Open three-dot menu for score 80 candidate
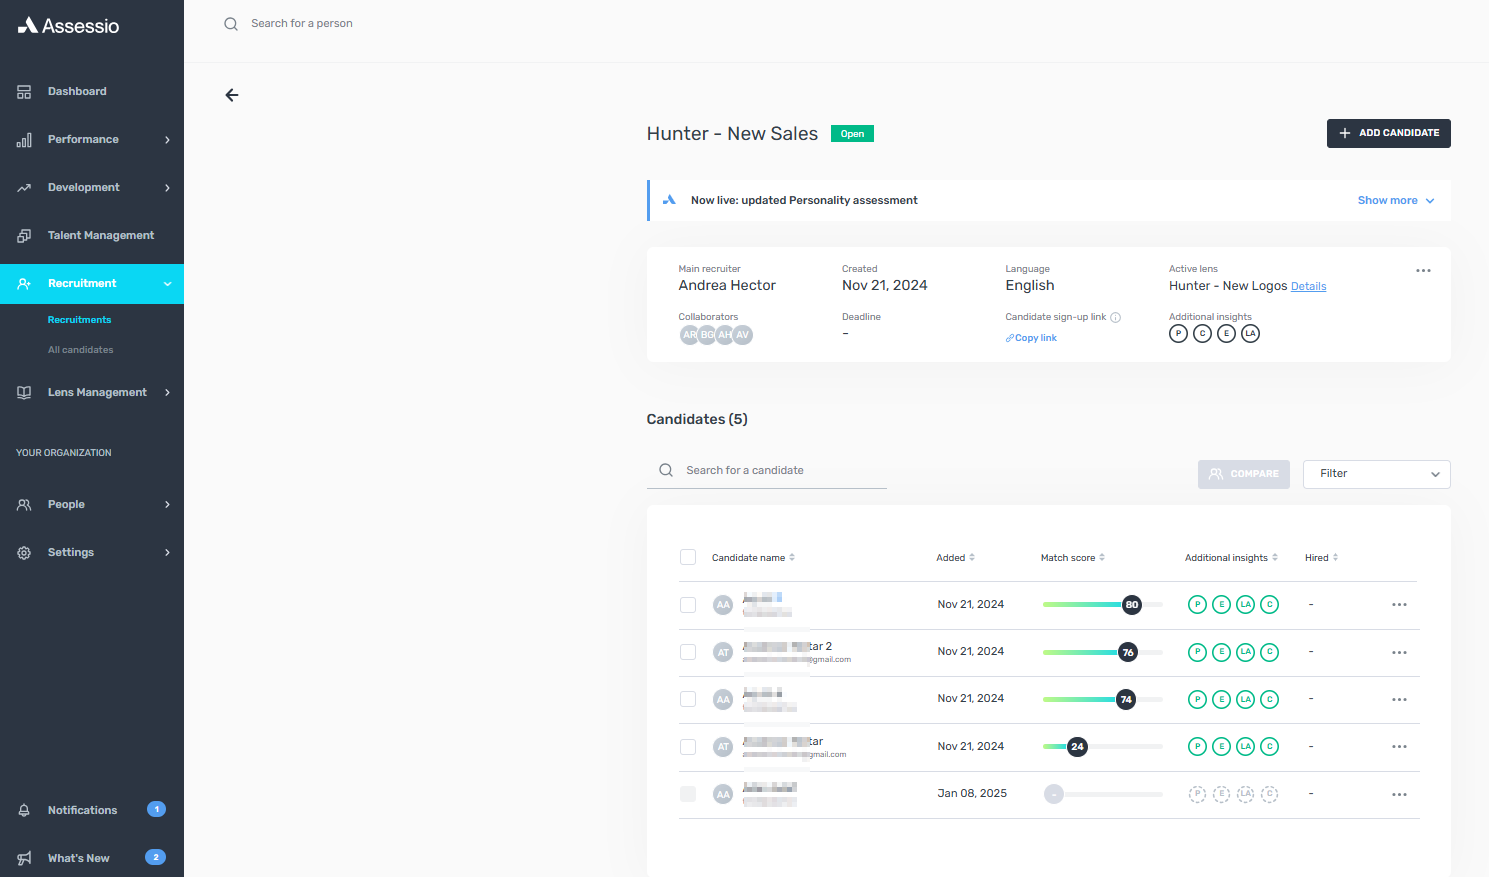The width and height of the screenshot is (1489, 877). point(1399,605)
